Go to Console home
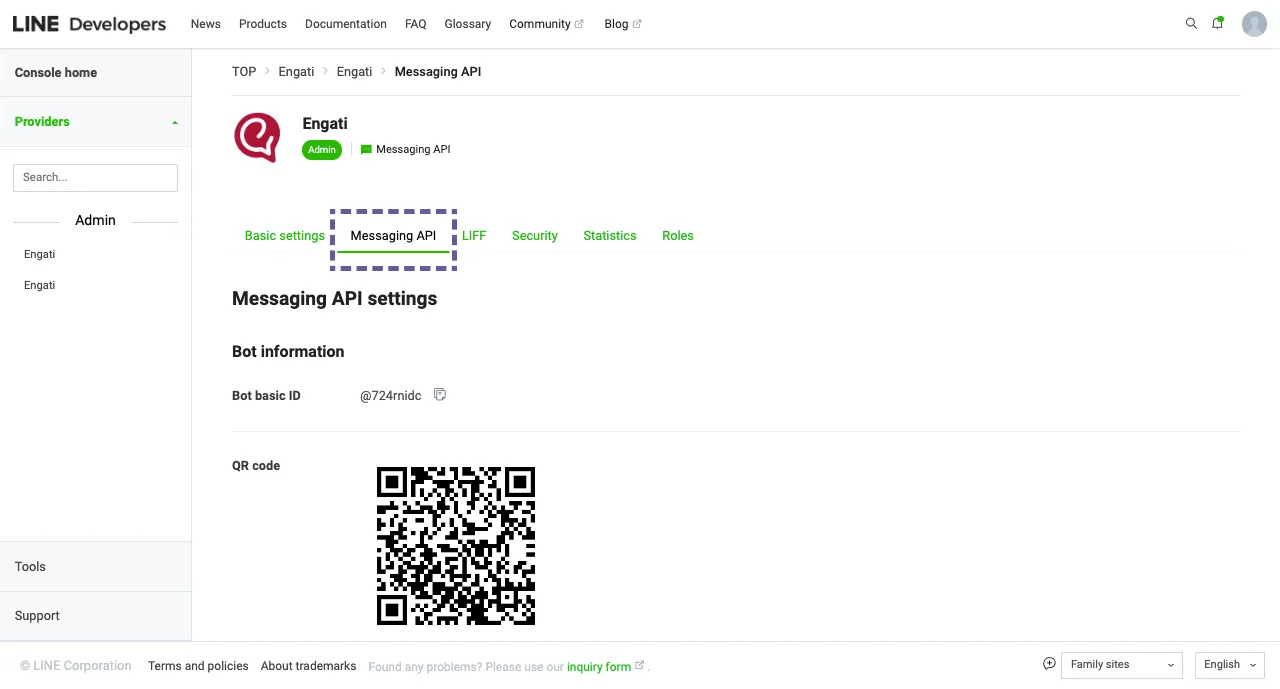The width and height of the screenshot is (1280, 689). coord(56,73)
